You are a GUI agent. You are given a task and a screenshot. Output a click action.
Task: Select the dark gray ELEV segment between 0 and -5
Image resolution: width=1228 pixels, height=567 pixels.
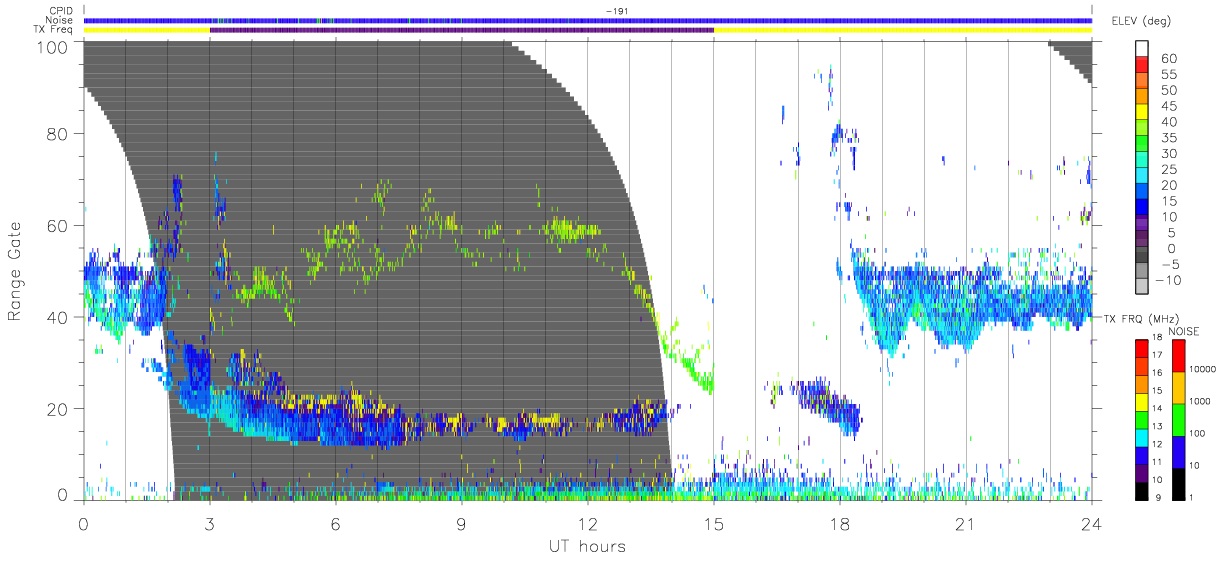1142,256
